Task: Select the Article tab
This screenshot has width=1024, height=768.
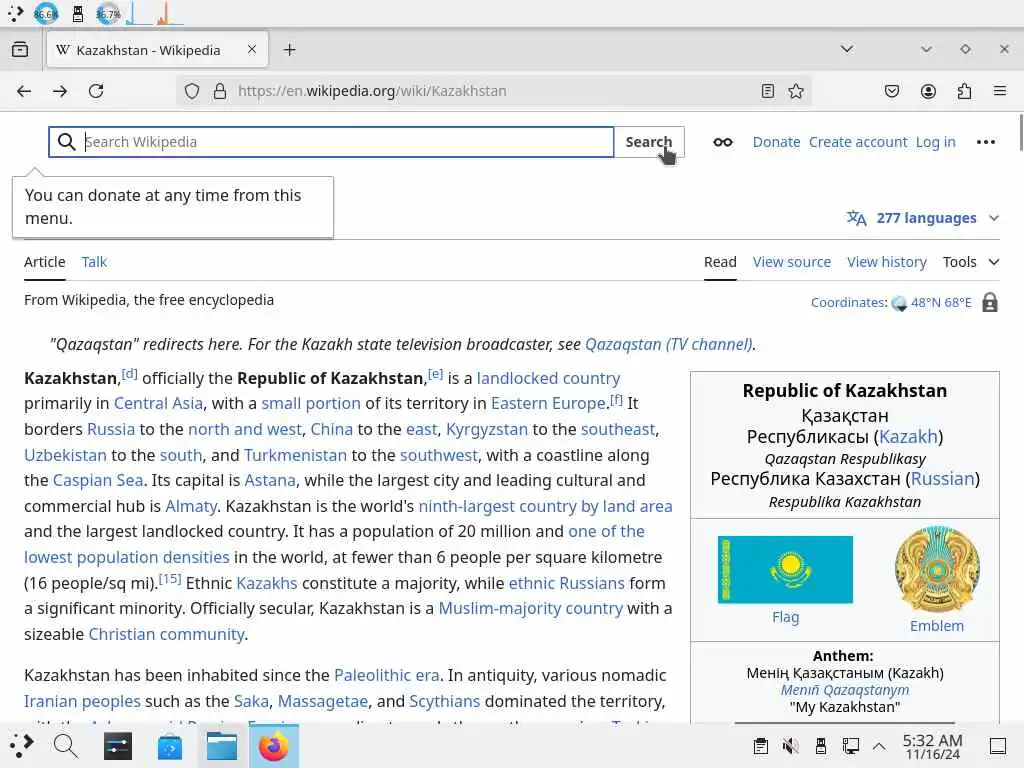Action: tap(44, 262)
